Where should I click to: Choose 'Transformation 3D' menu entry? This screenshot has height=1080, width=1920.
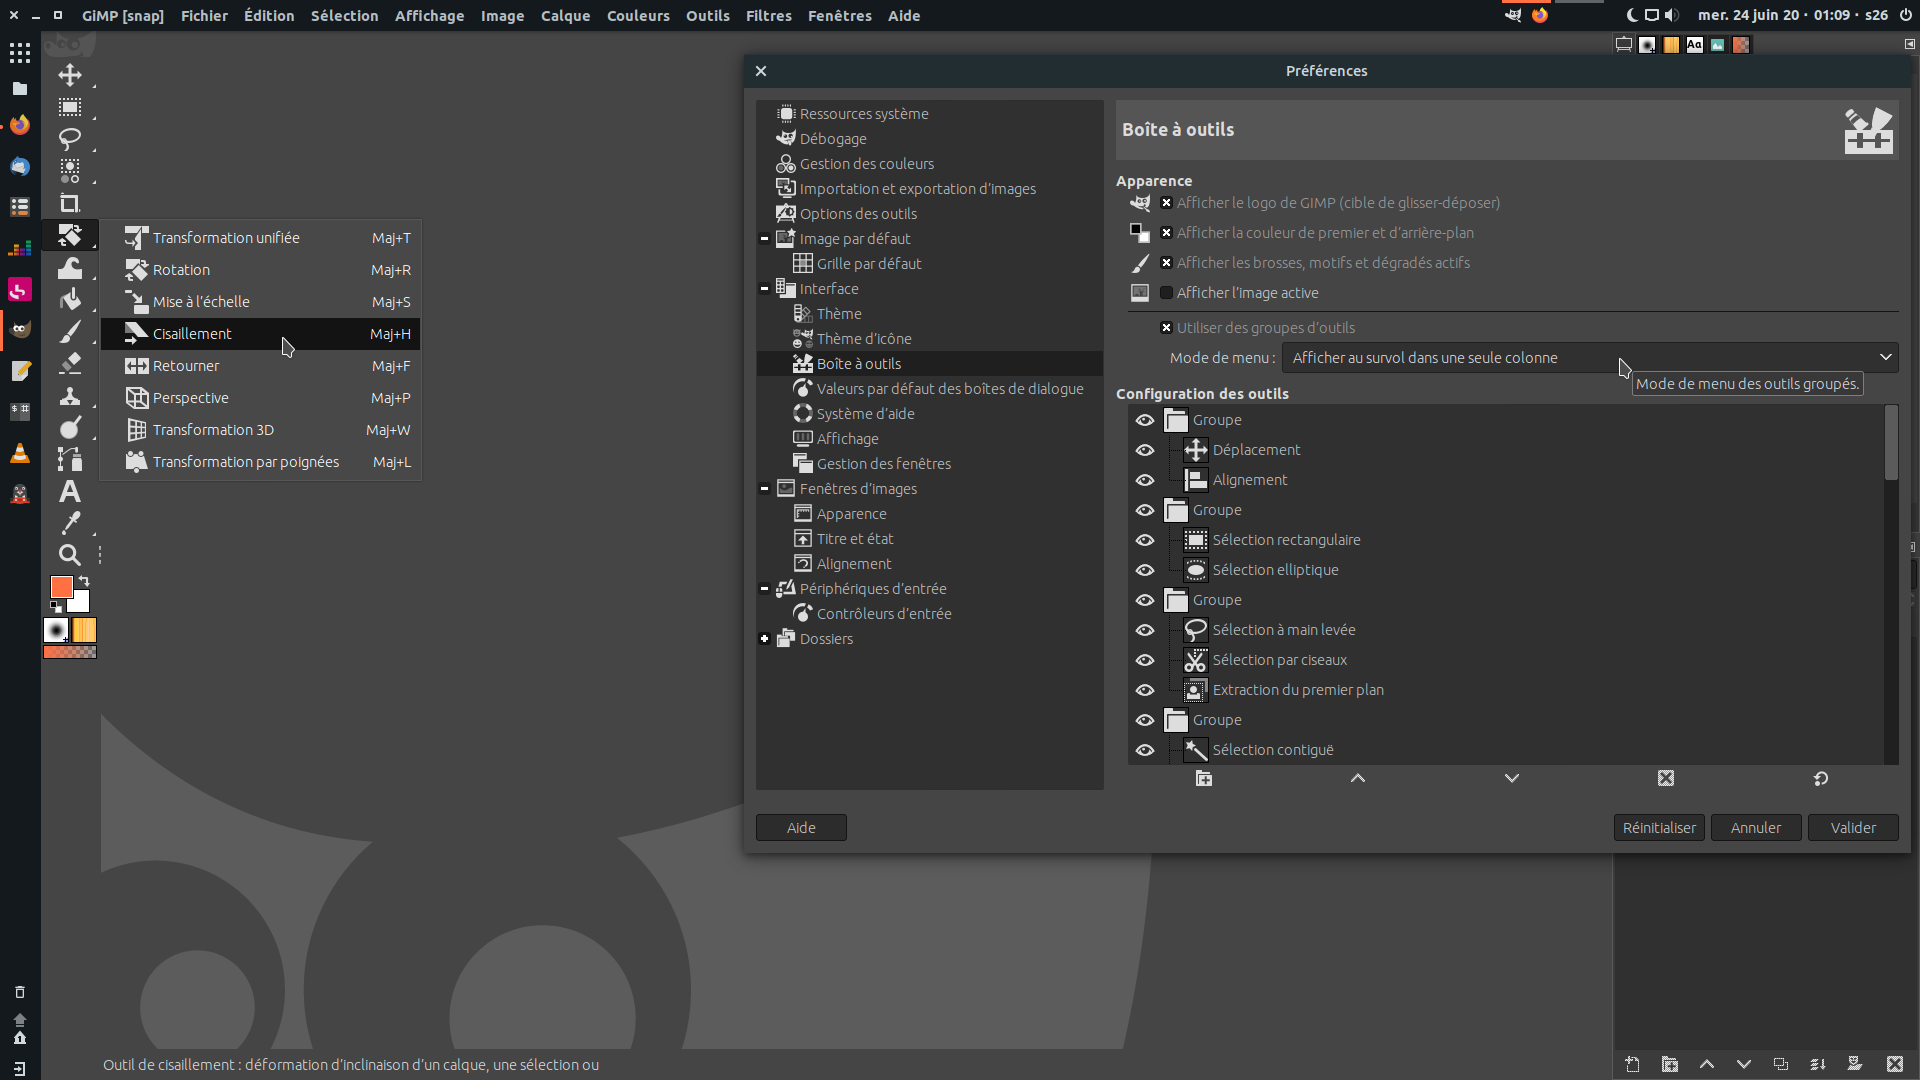[261, 430]
